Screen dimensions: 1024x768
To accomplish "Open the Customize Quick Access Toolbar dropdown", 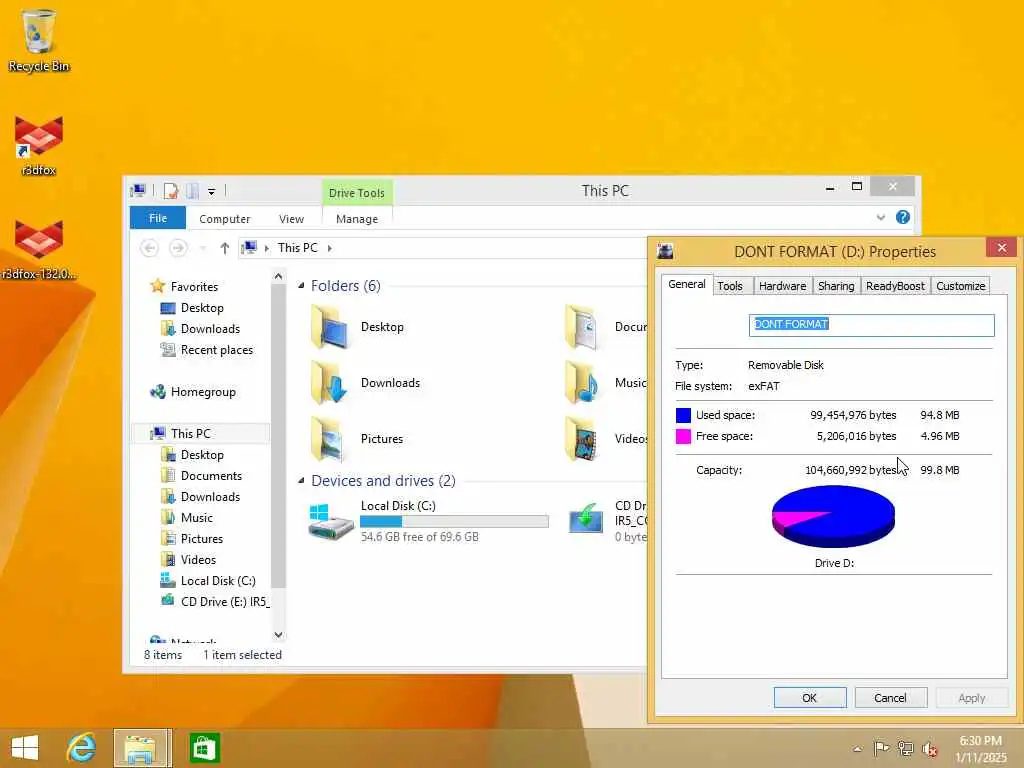I will pyautogui.click(x=212, y=191).
